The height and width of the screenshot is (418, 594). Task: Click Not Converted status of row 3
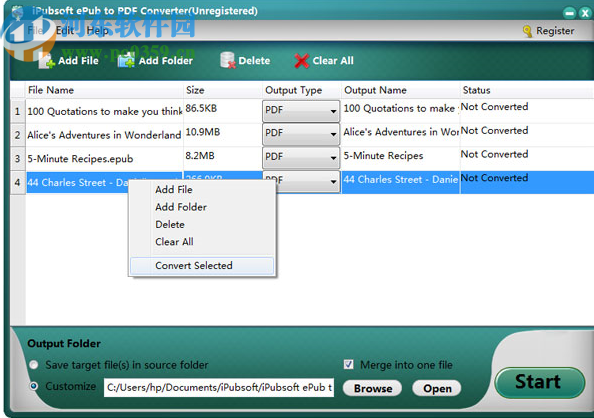point(494,154)
